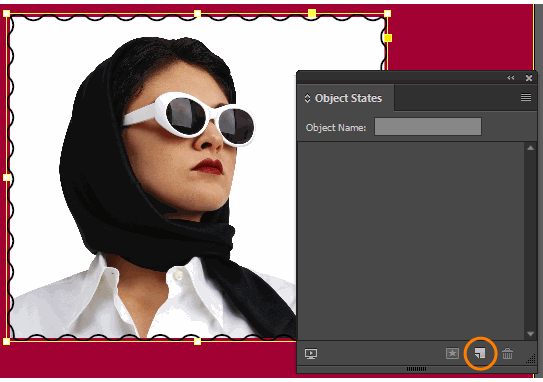
Task: Click the states list scroll down arrow
Action: point(530,334)
